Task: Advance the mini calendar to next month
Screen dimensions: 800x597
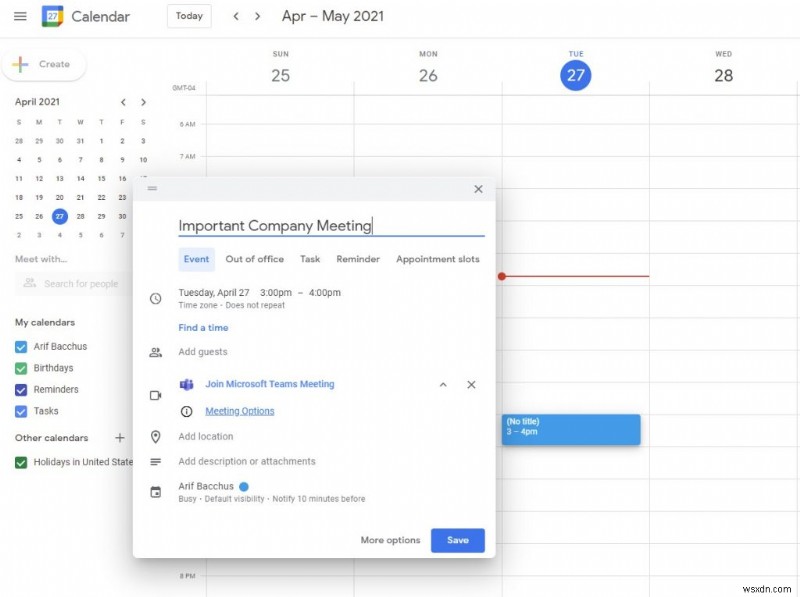Action: pyautogui.click(x=143, y=101)
